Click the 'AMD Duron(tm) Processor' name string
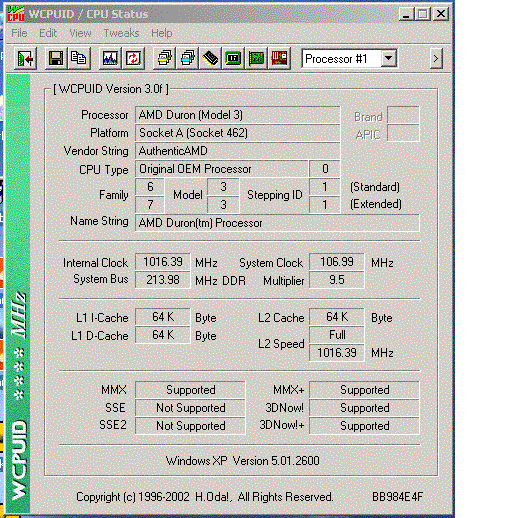Viewport: 512px width, 518px height. click(277, 223)
